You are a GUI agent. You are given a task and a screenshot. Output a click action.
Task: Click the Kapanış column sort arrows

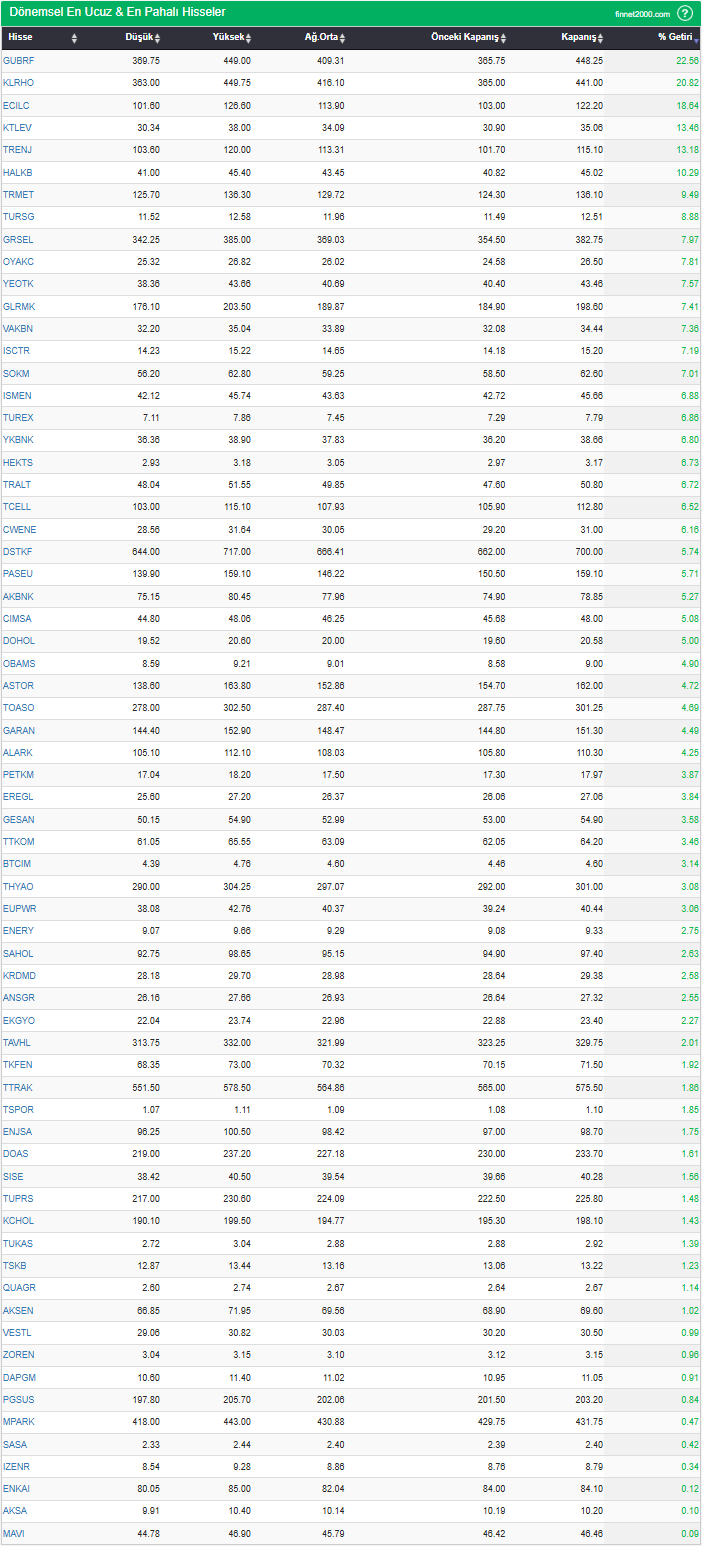601,38
